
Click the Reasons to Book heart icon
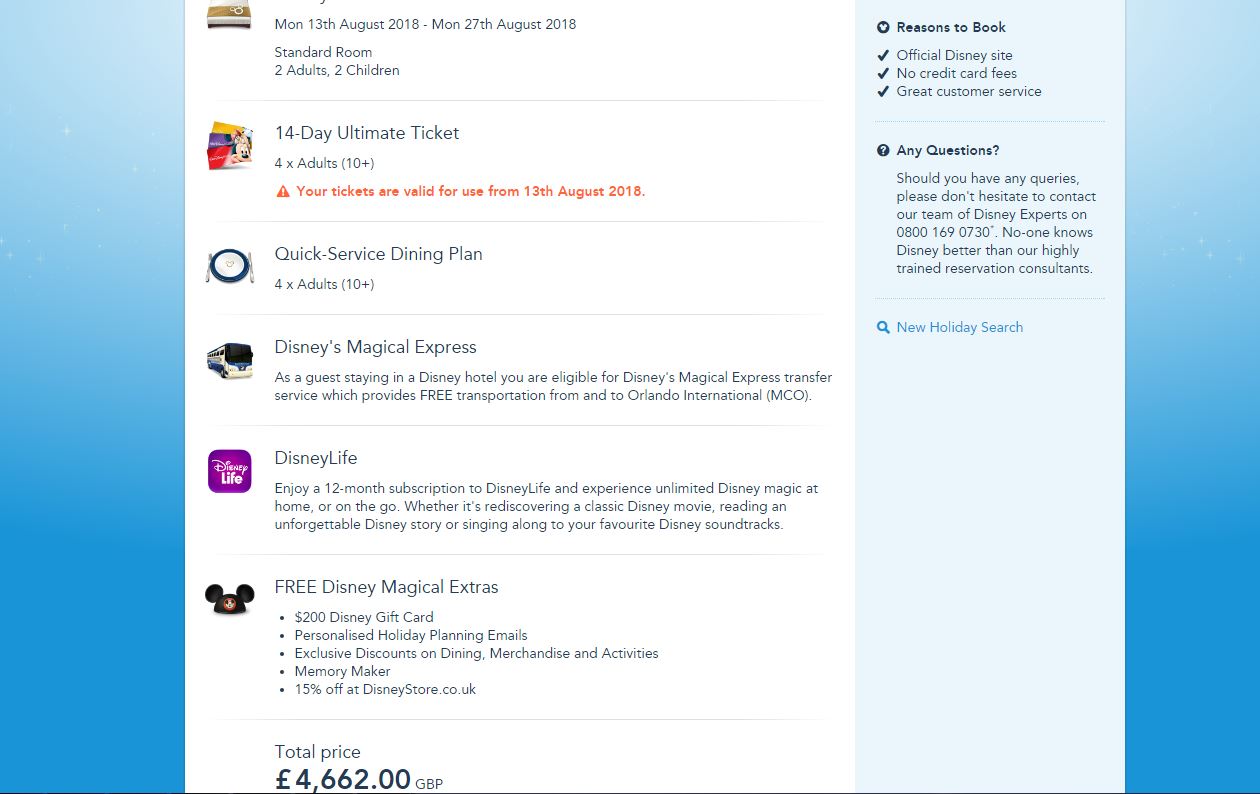883,28
